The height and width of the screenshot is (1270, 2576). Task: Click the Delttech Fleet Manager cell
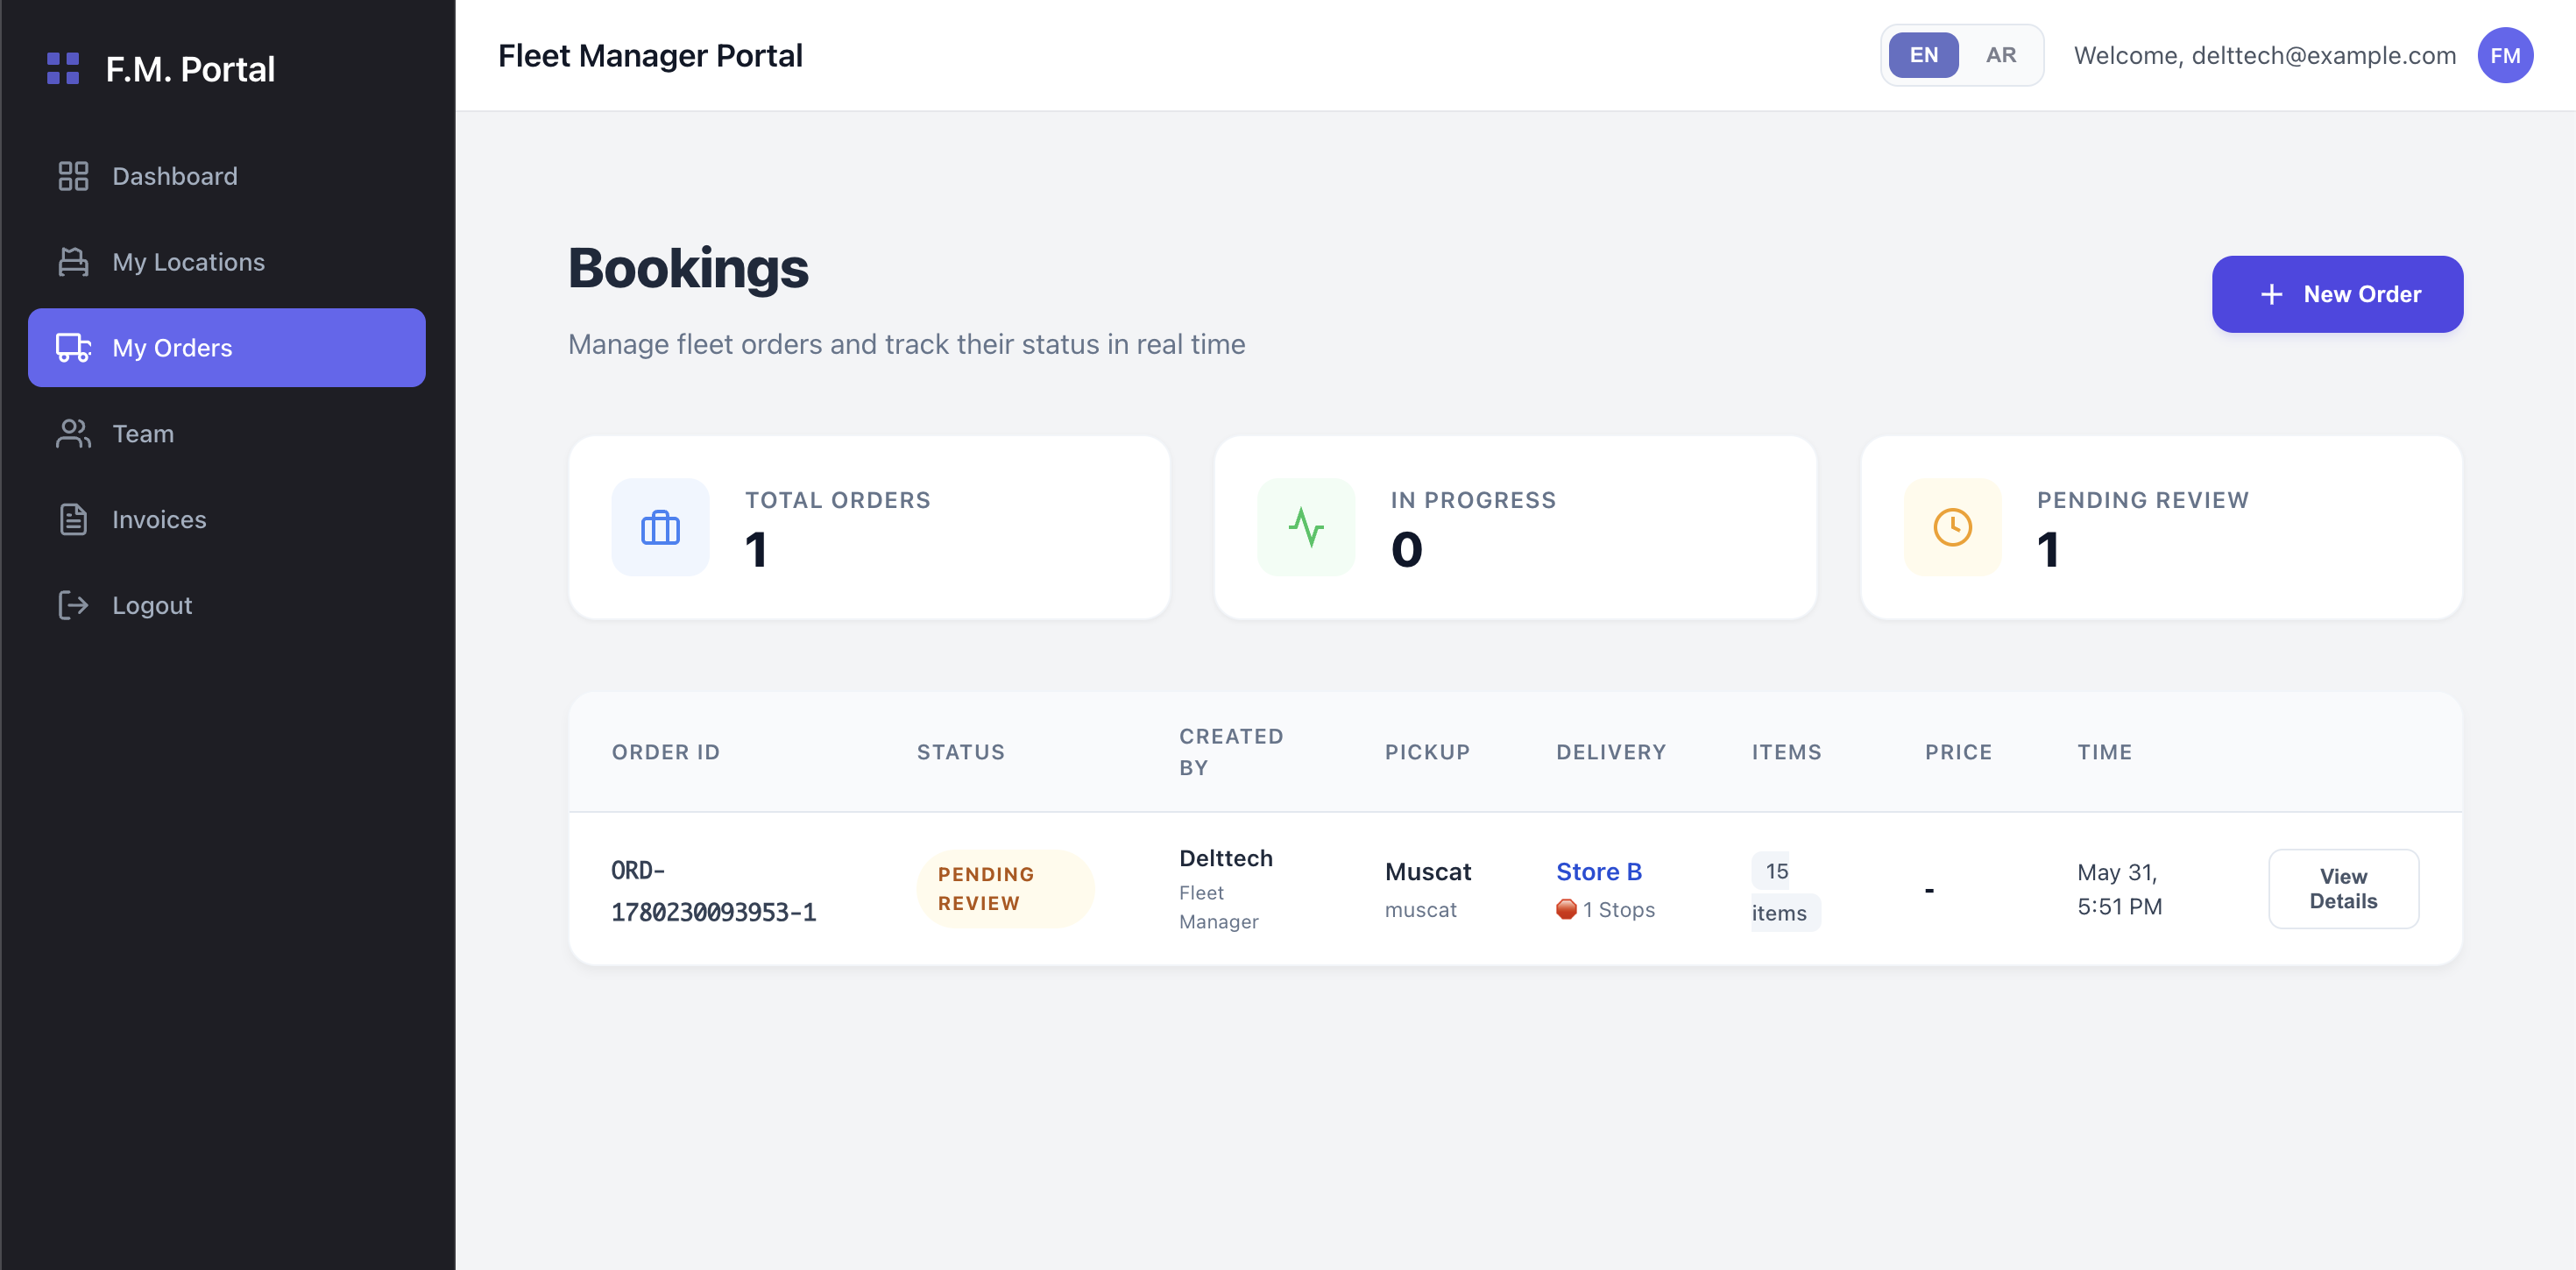(1225, 889)
